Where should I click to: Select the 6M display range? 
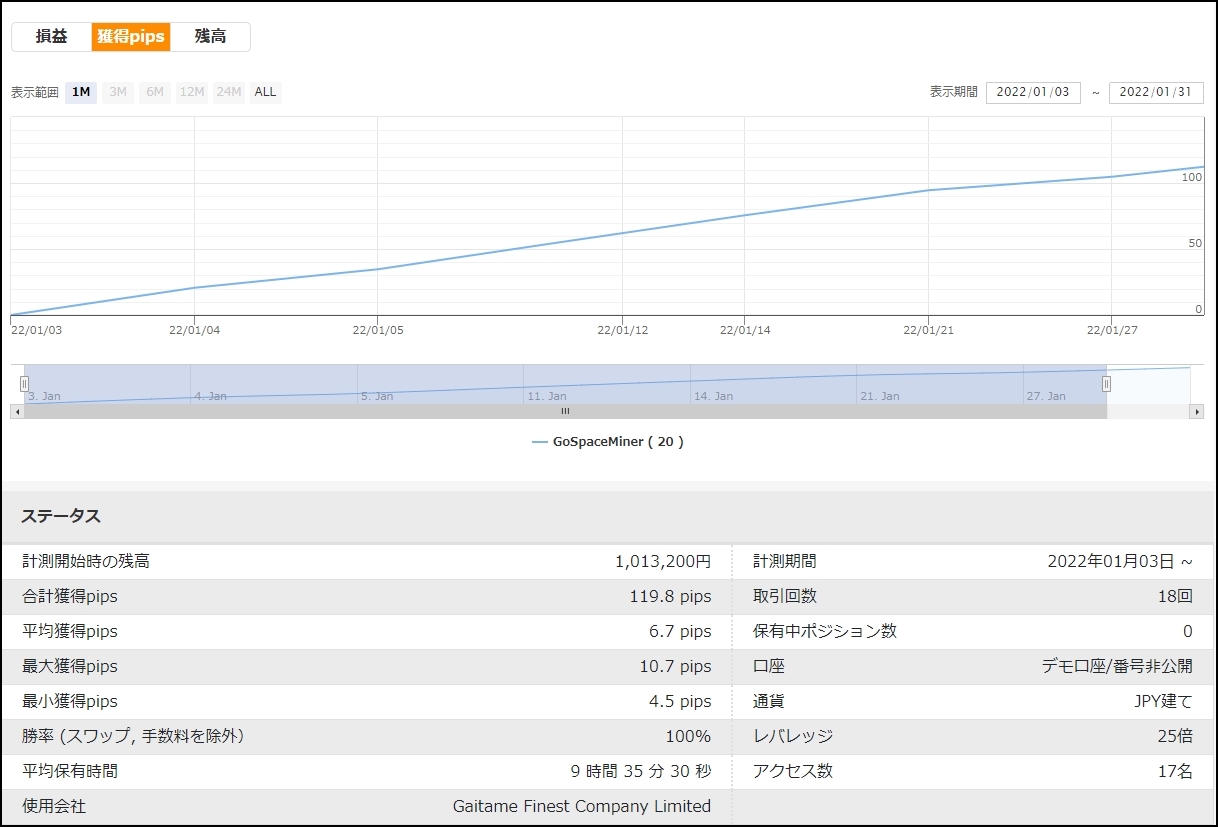tap(154, 92)
